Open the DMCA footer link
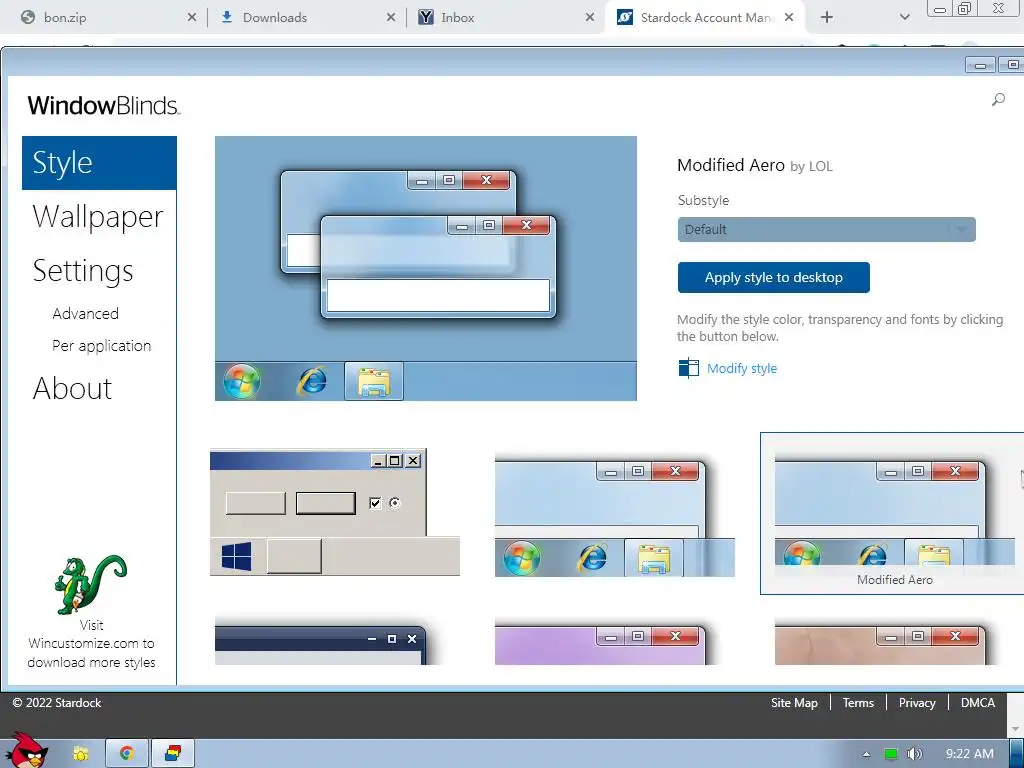Viewport: 1024px width, 768px height. tap(978, 703)
